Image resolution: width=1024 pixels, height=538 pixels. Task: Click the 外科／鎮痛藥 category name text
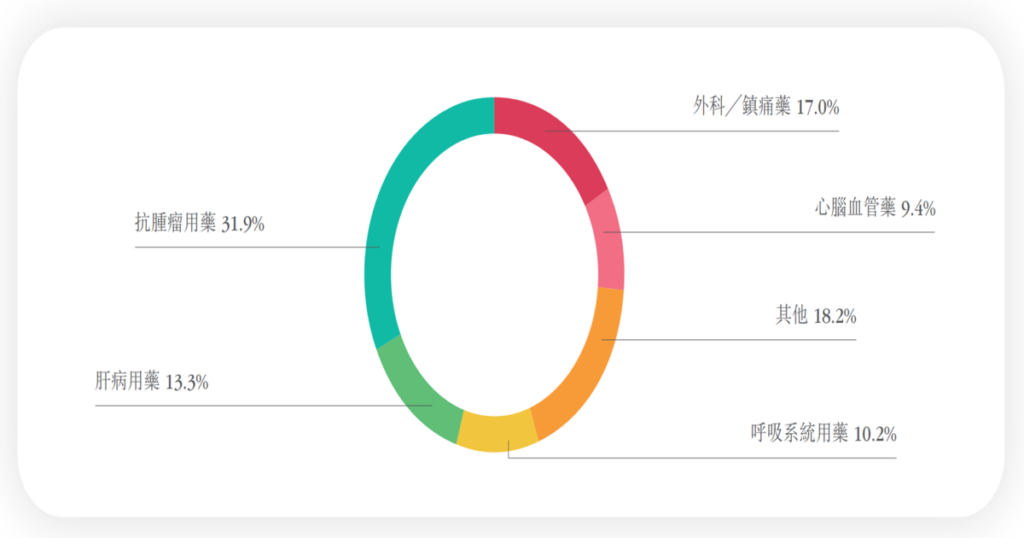[x=741, y=106]
